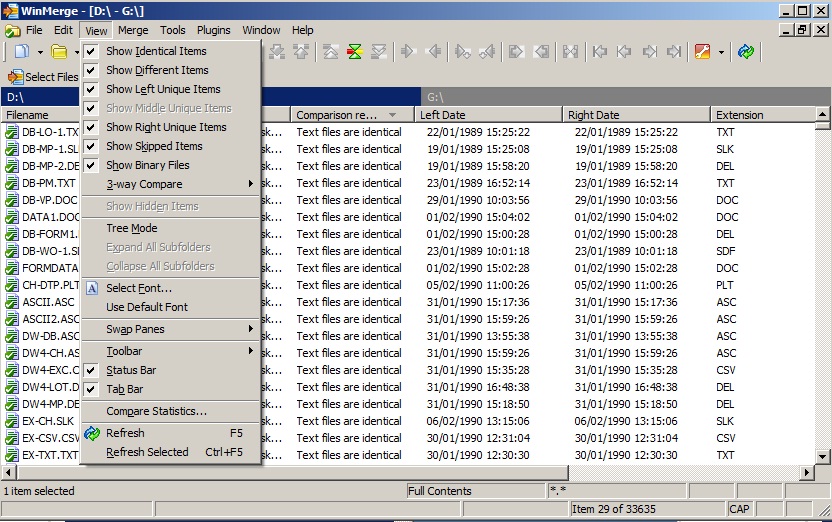
Task: Hide the Status Bar option
Action: [171, 370]
